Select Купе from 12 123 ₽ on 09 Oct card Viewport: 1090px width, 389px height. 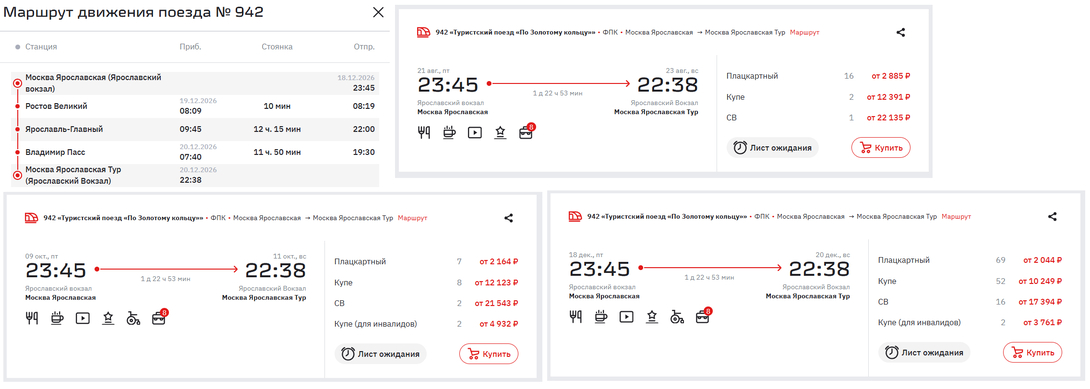point(426,283)
